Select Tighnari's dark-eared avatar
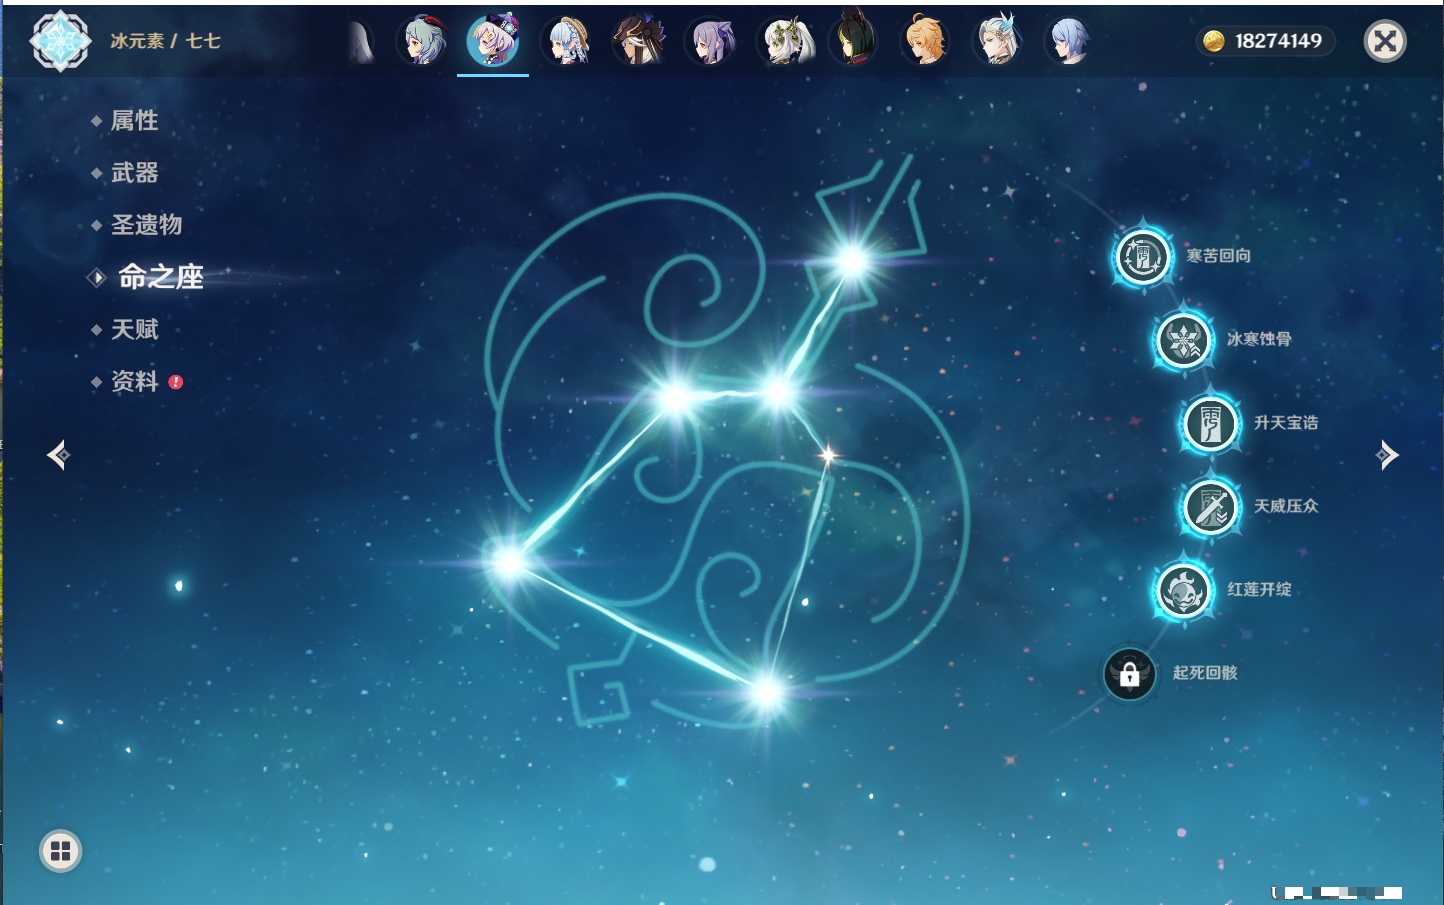The height and width of the screenshot is (905, 1444). pos(855,39)
